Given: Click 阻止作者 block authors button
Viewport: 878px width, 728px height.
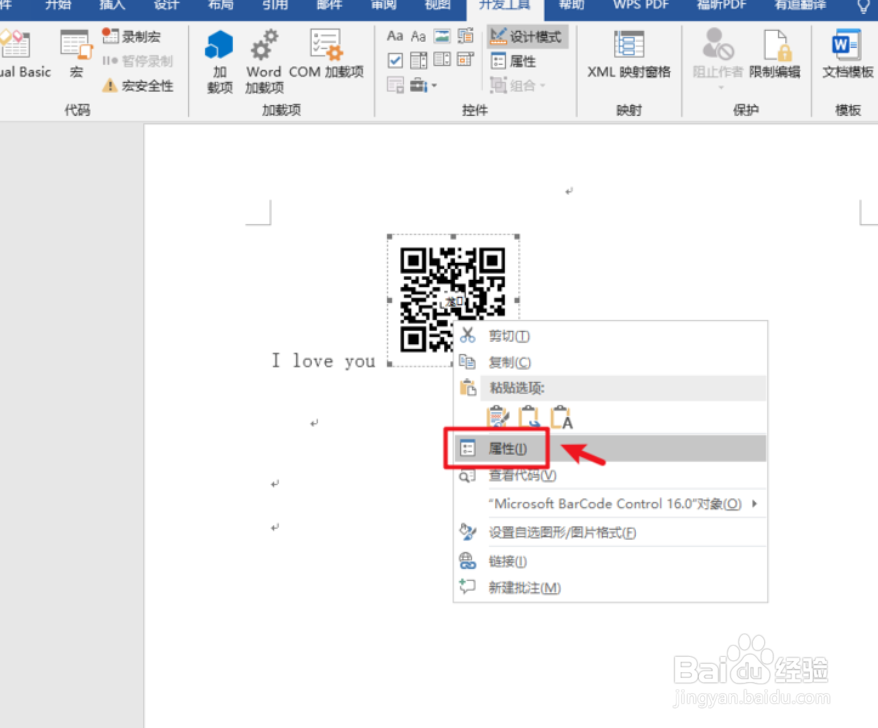Looking at the screenshot, I should pos(717,59).
